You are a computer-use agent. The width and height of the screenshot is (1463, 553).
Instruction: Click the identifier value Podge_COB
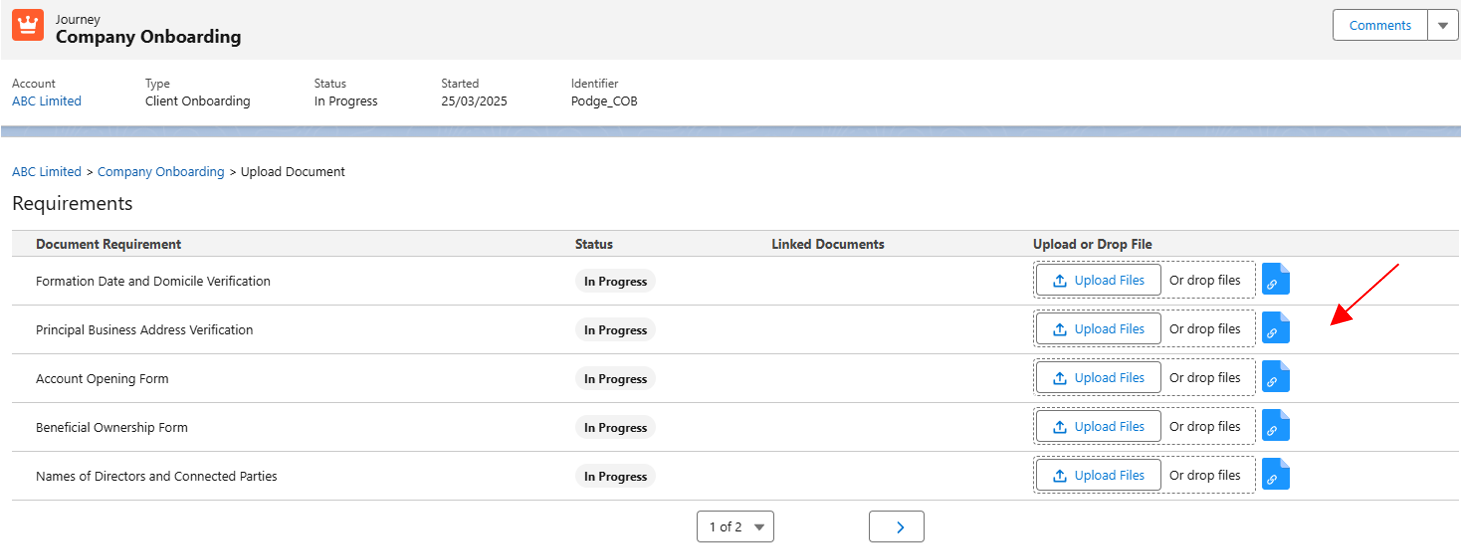tap(604, 101)
